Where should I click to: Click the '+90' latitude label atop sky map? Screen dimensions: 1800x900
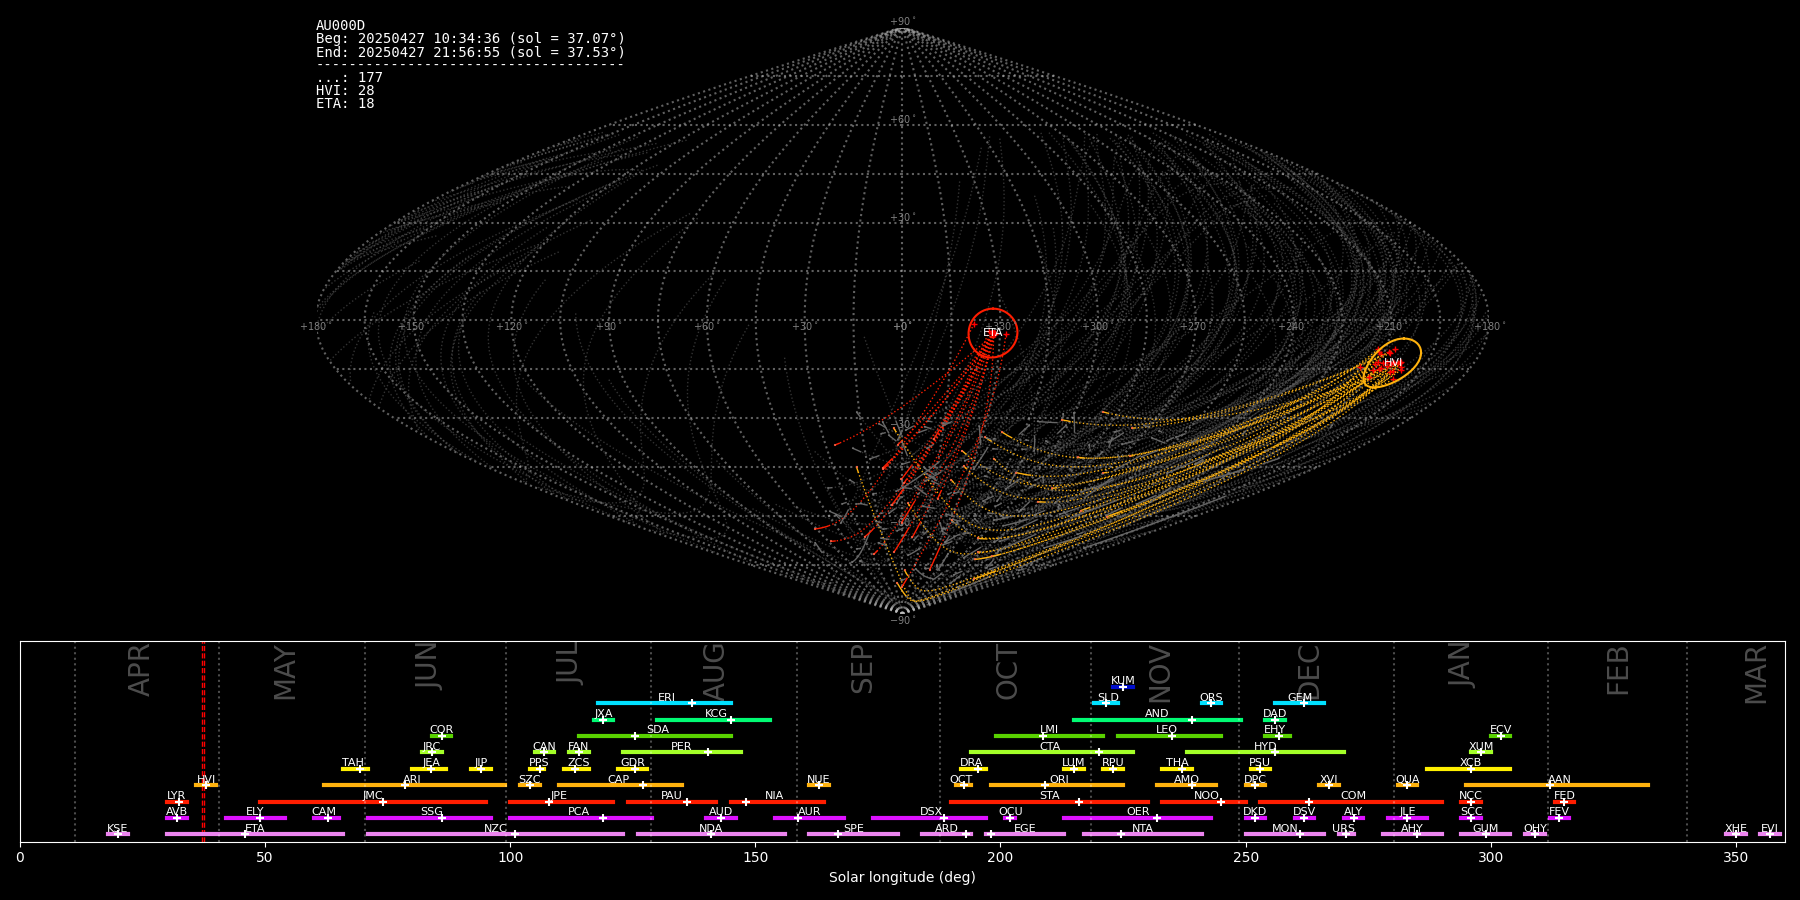click(902, 22)
